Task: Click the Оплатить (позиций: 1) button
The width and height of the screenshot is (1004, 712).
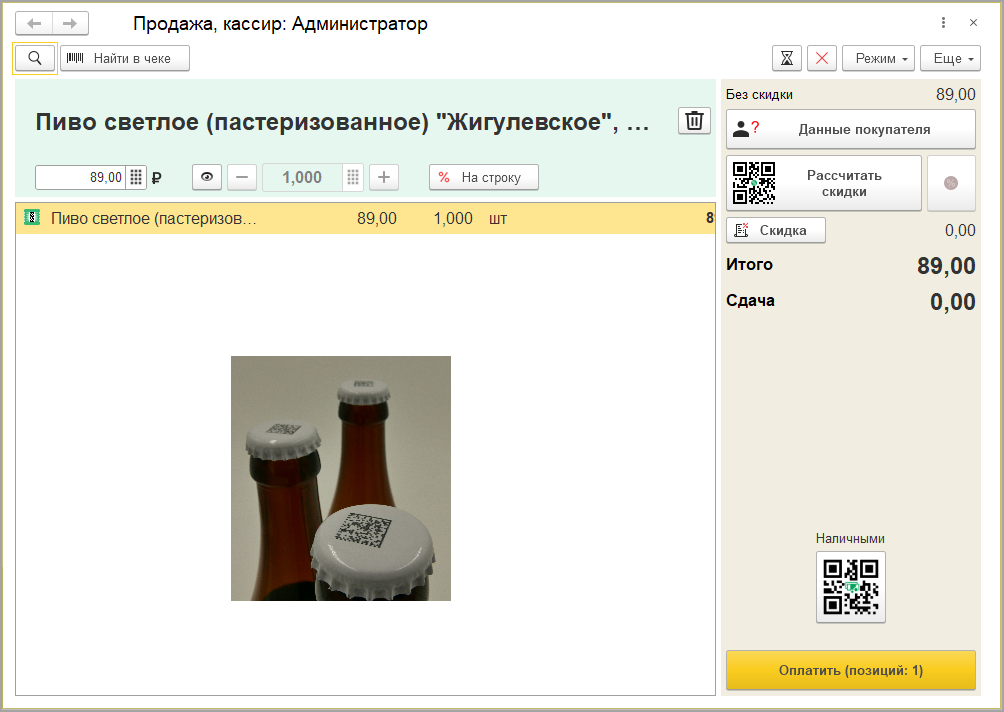Action: pyautogui.click(x=850, y=670)
